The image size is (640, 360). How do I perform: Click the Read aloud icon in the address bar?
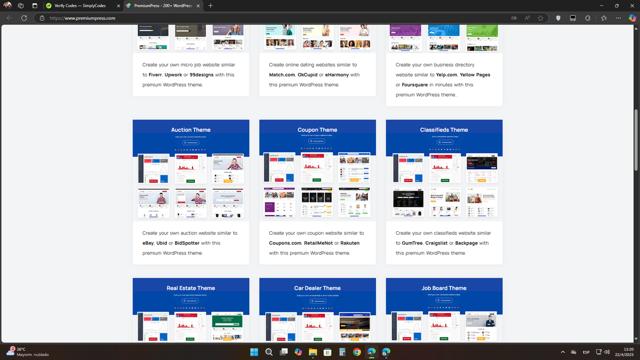click(x=527, y=18)
